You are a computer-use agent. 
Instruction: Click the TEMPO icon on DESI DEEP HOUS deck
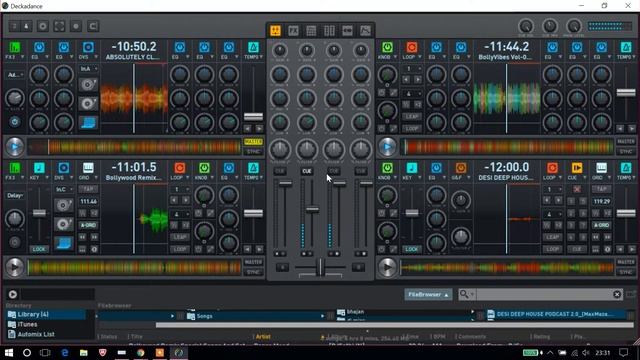[626, 168]
